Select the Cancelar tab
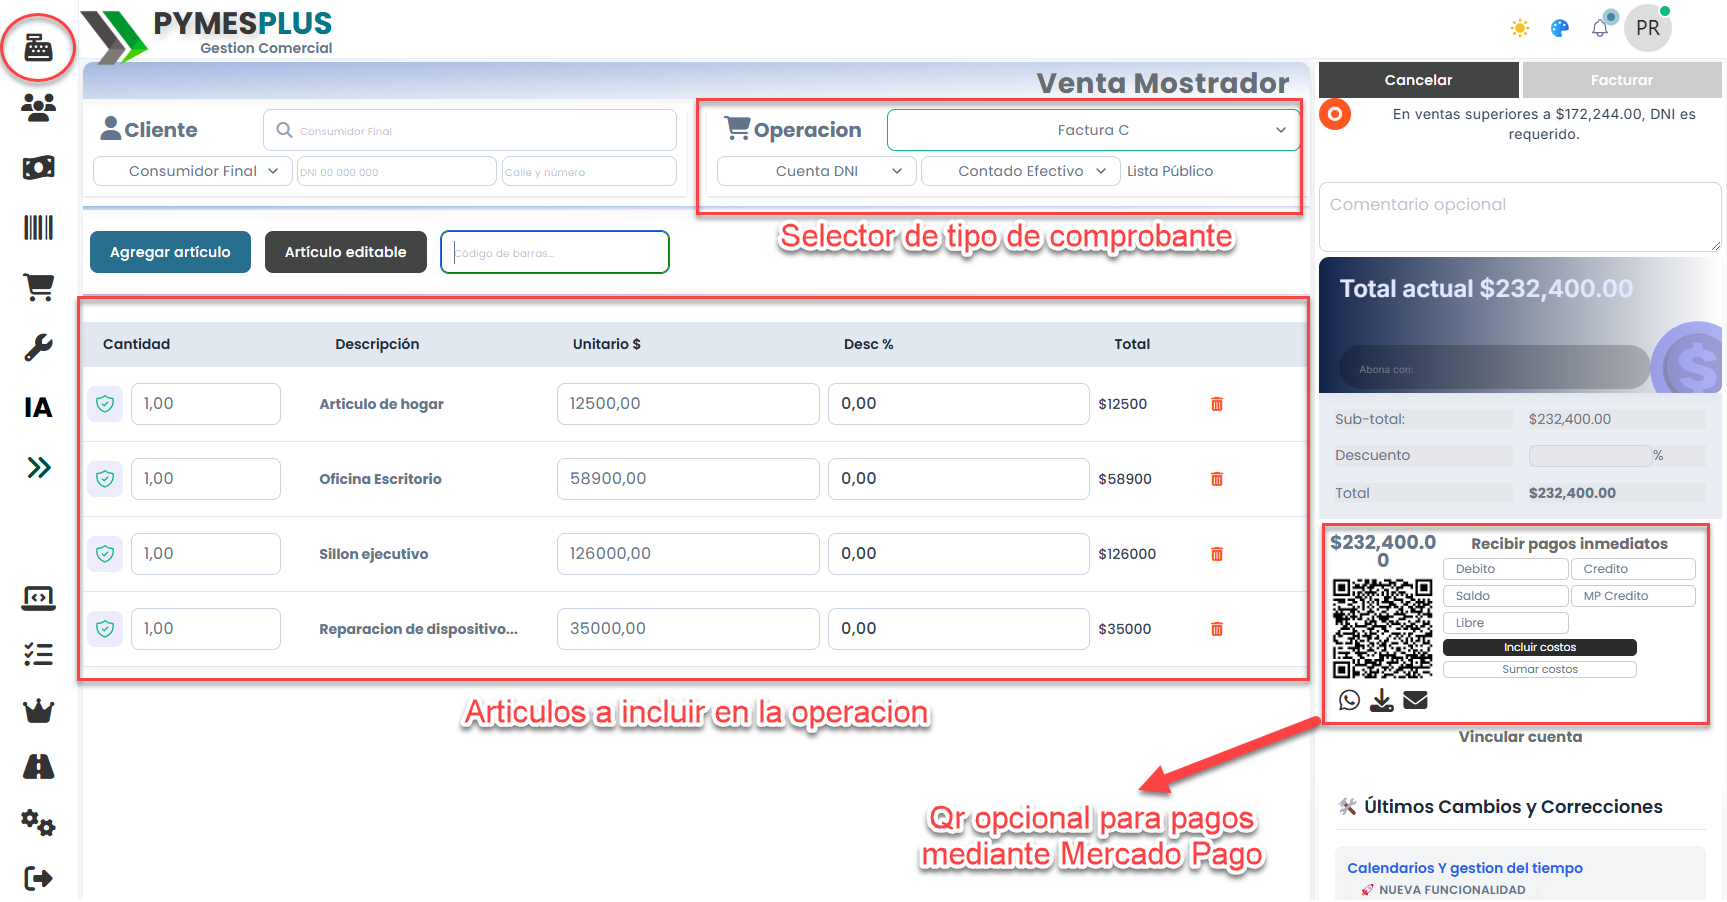 [1418, 79]
